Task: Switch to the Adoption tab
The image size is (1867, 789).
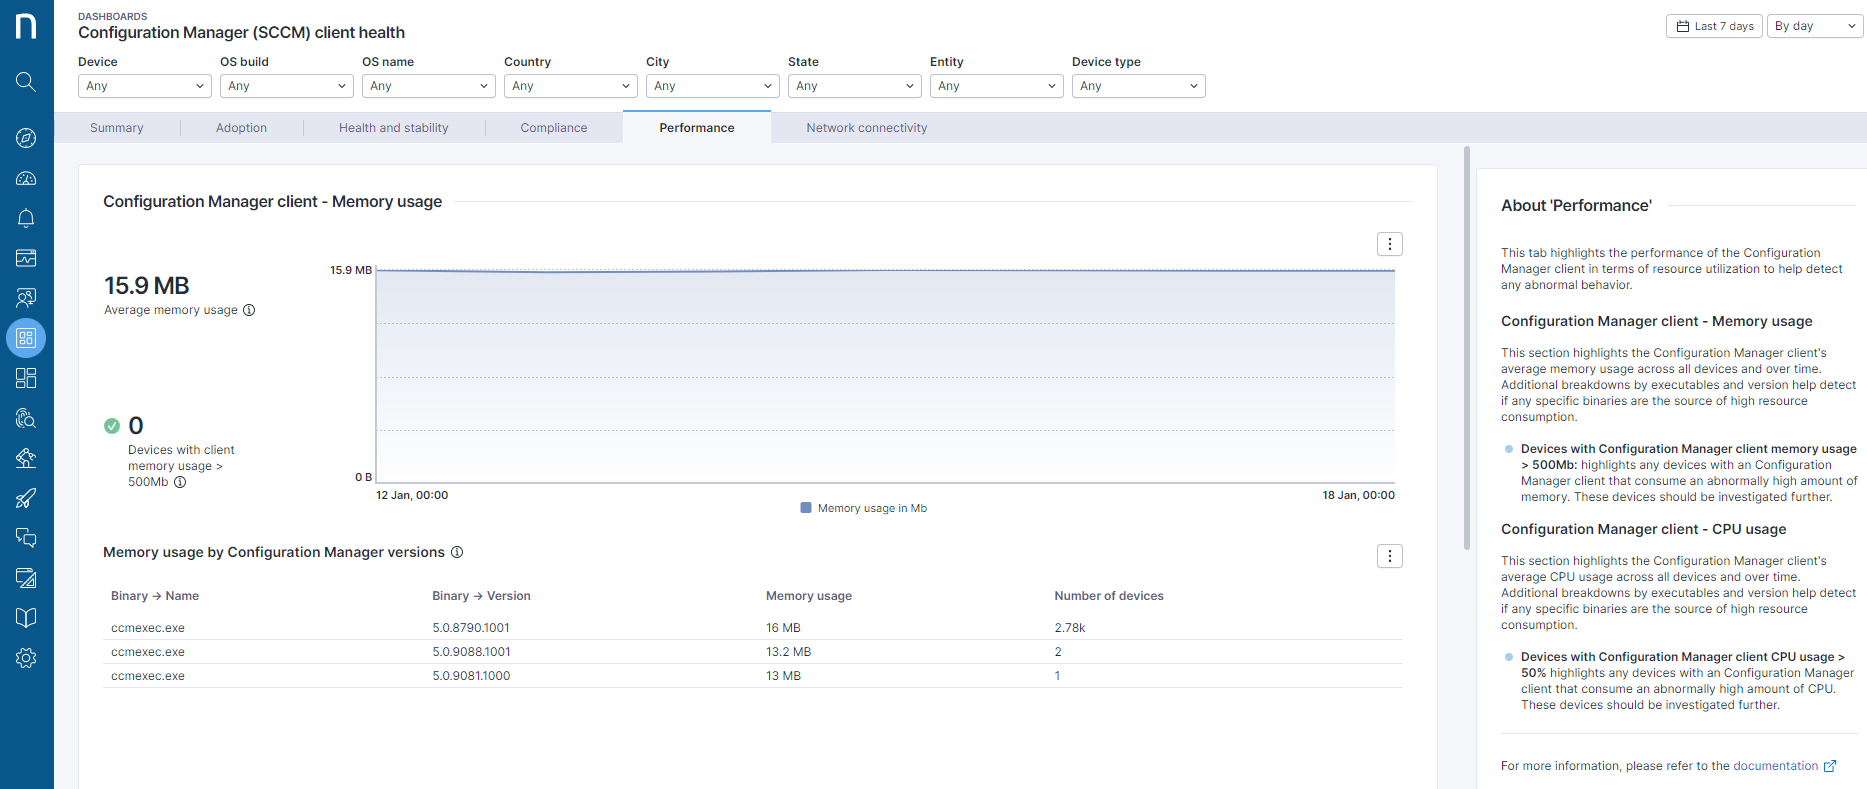Action: pyautogui.click(x=241, y=128)
